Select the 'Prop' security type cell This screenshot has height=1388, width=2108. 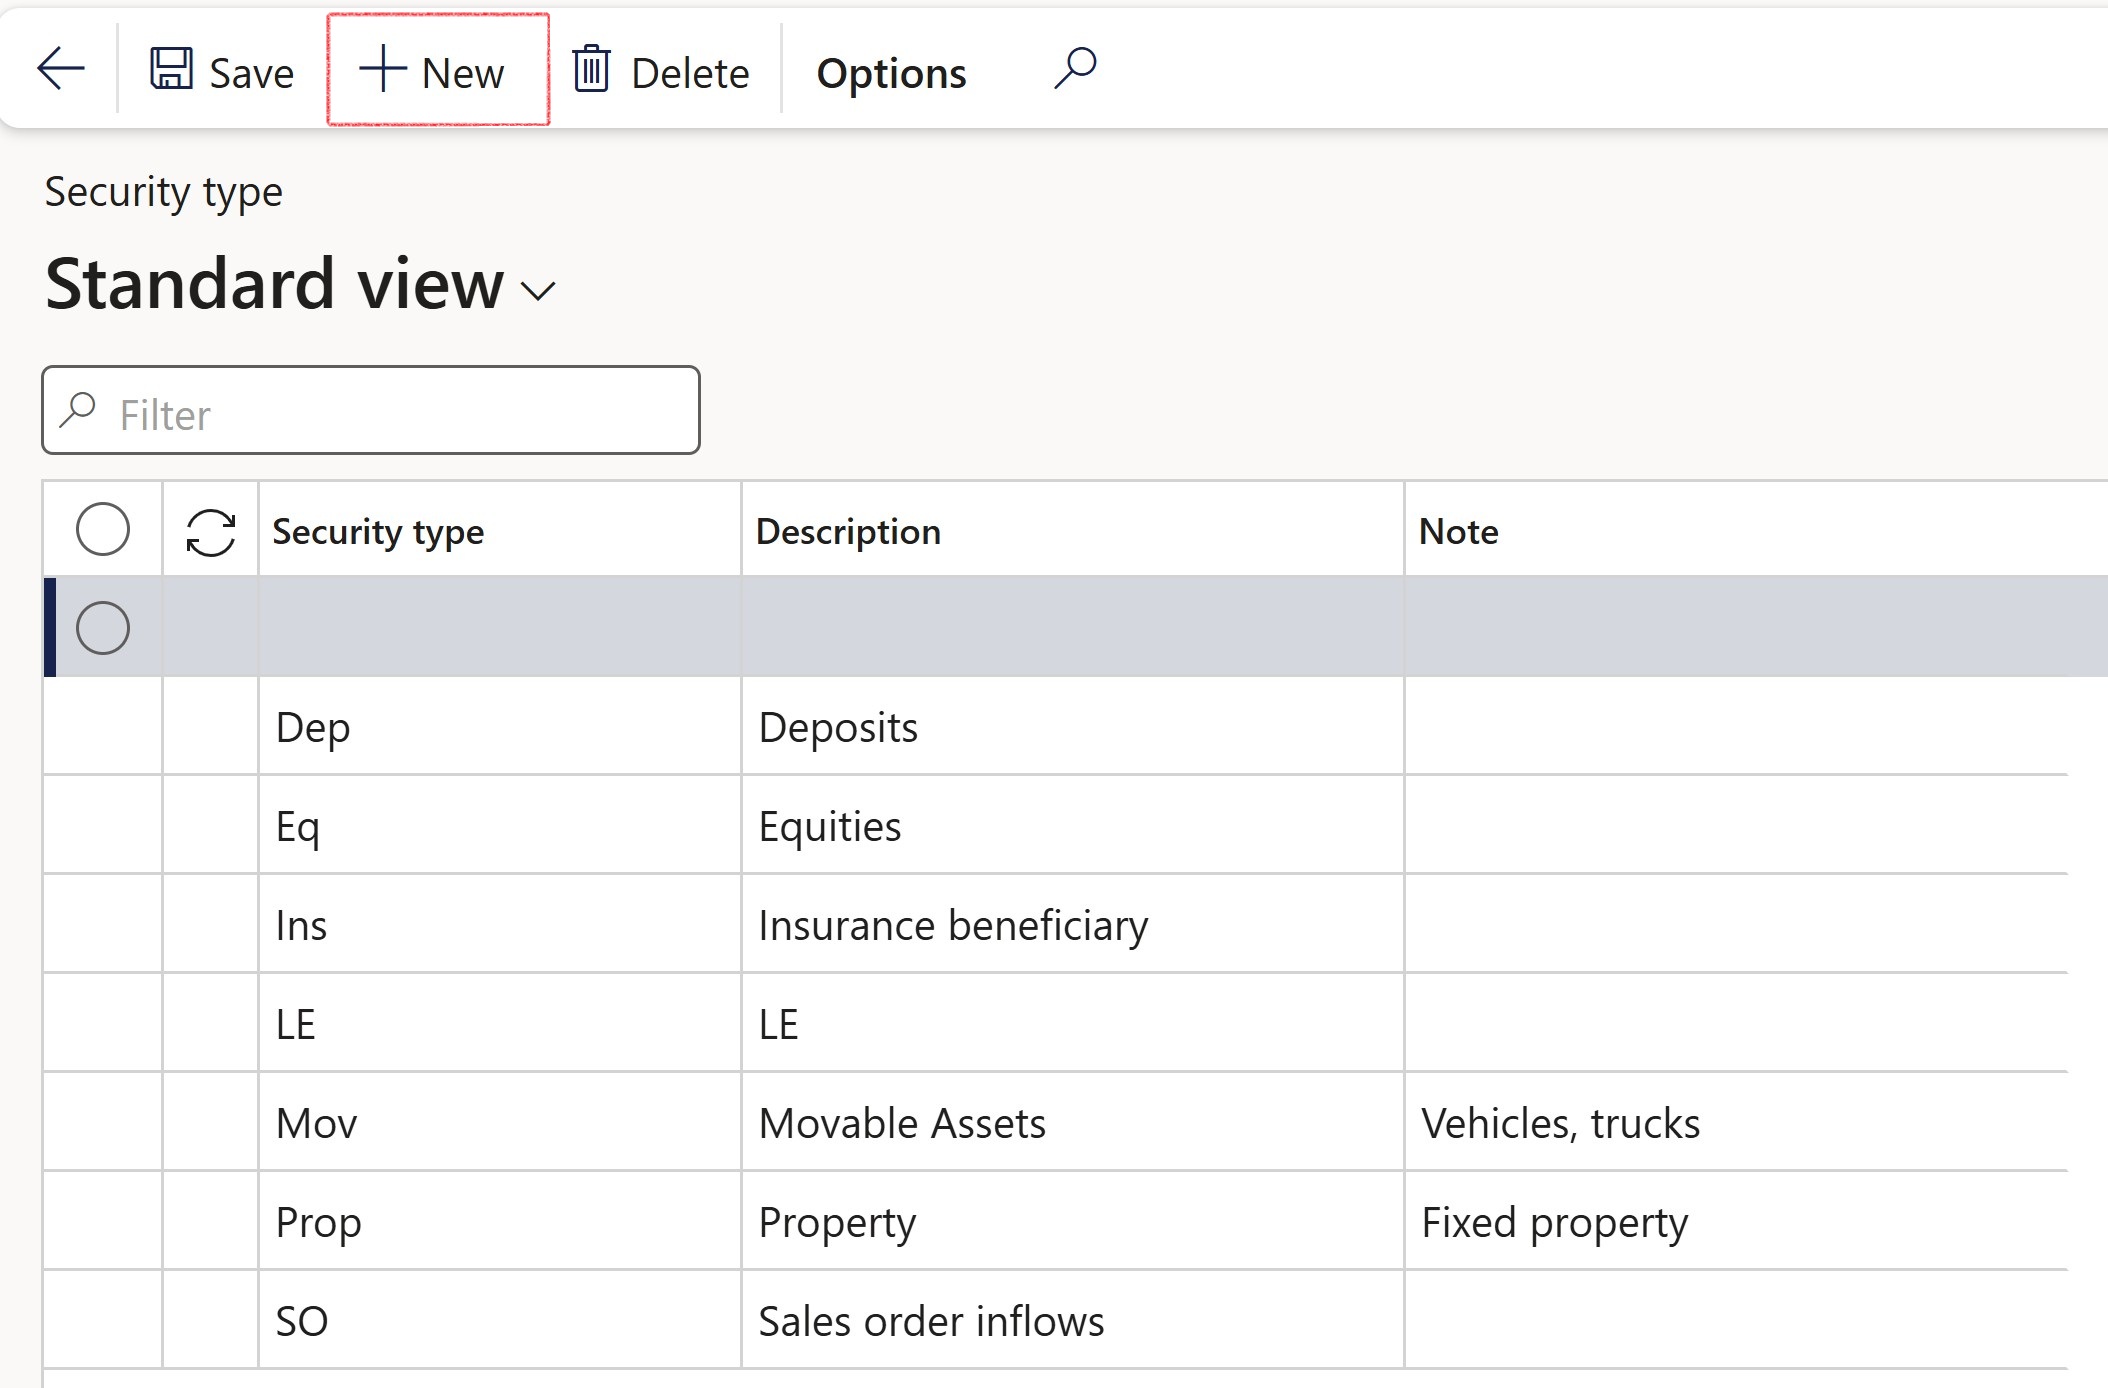(500, 1221)
